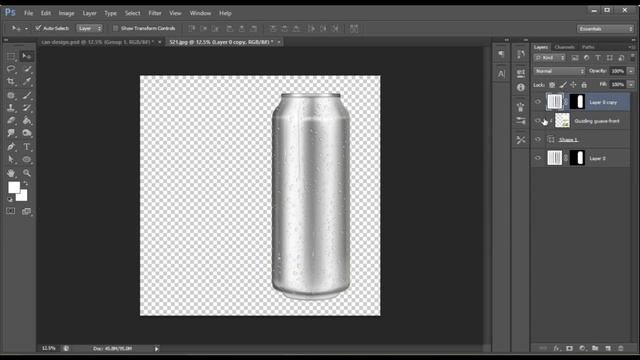Open the Kind filter dropdown
Screen dimensions: 640x360
pyautogui.click(x=549, y=58)
